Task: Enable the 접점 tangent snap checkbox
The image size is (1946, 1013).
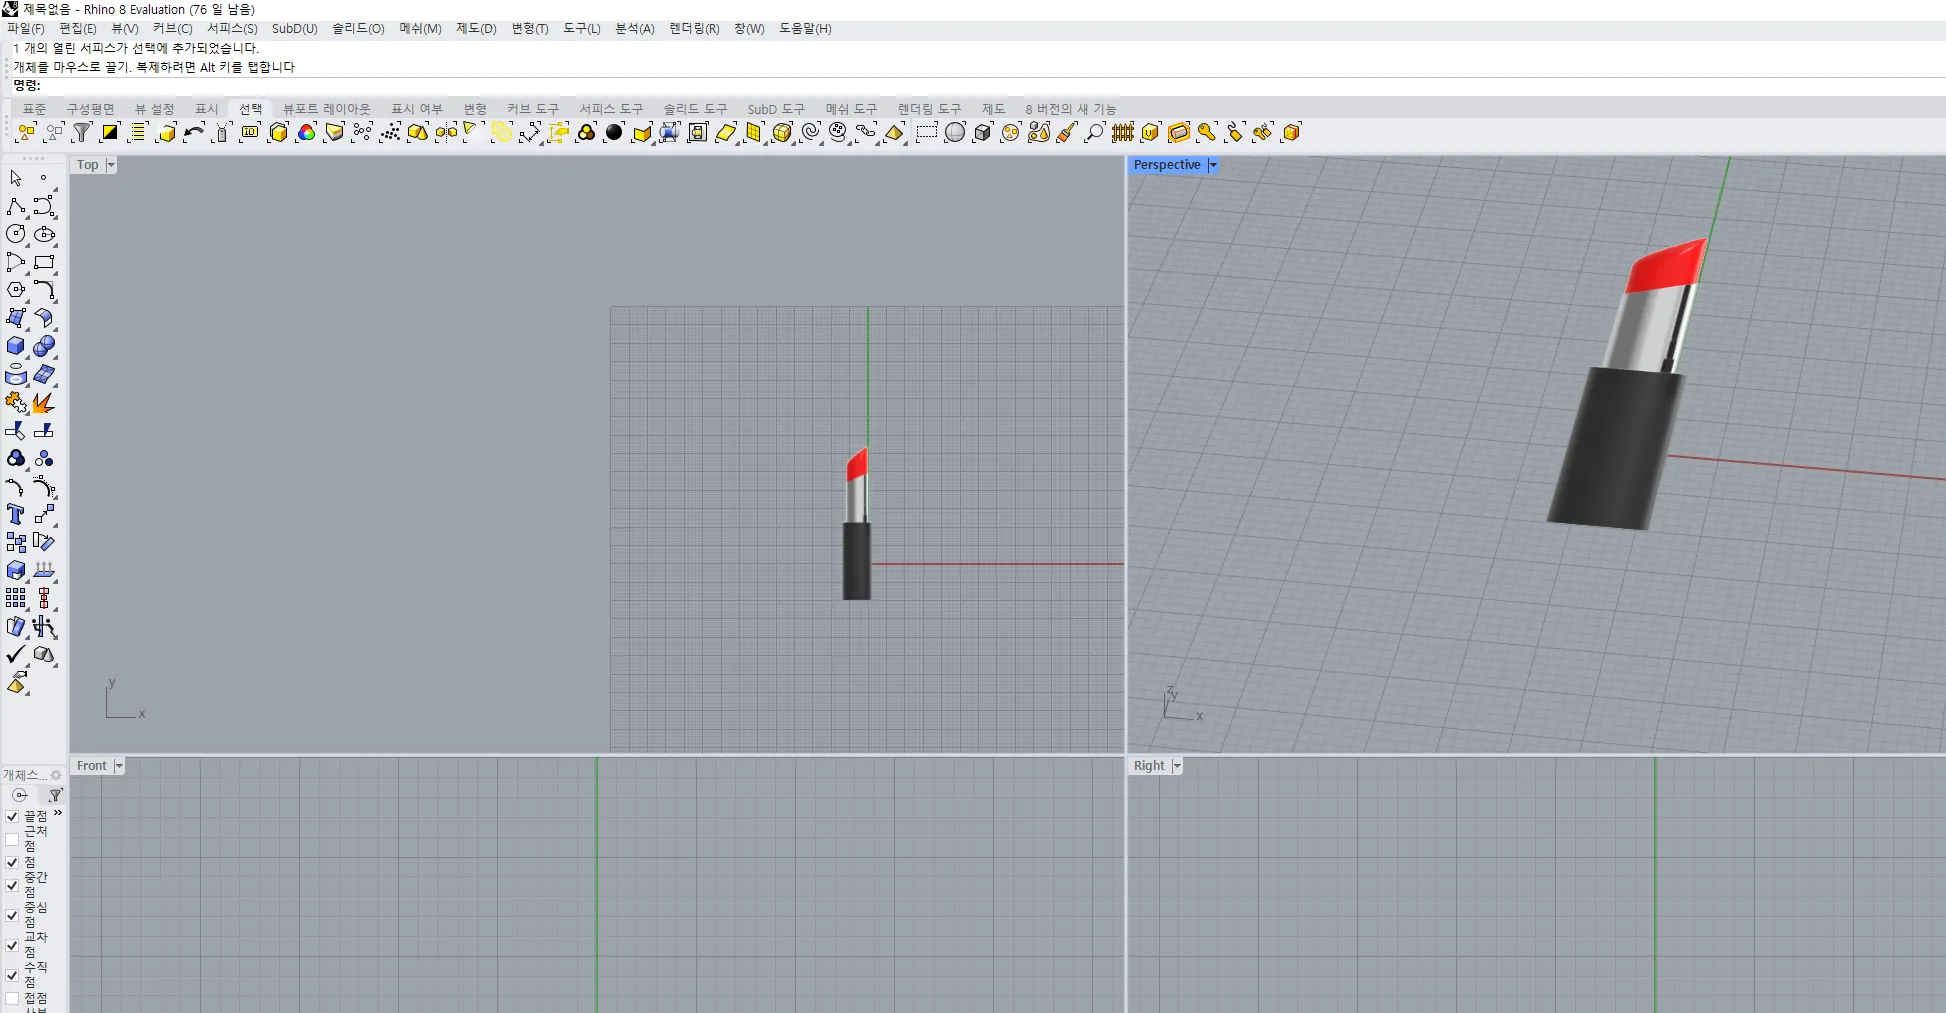Action: [12, 998]
